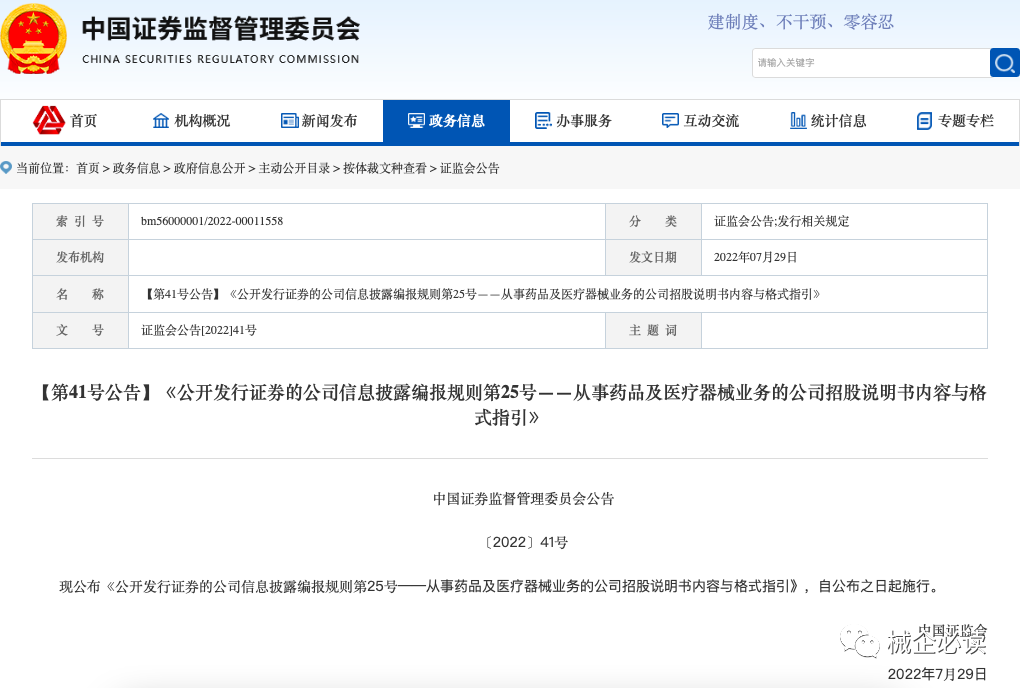
Task: Click the 〔2022〕41号 line
Action: pos(526,542)
